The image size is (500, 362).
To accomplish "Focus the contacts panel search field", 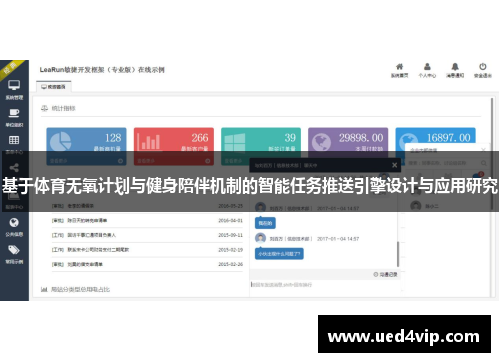I will point(443,163).
